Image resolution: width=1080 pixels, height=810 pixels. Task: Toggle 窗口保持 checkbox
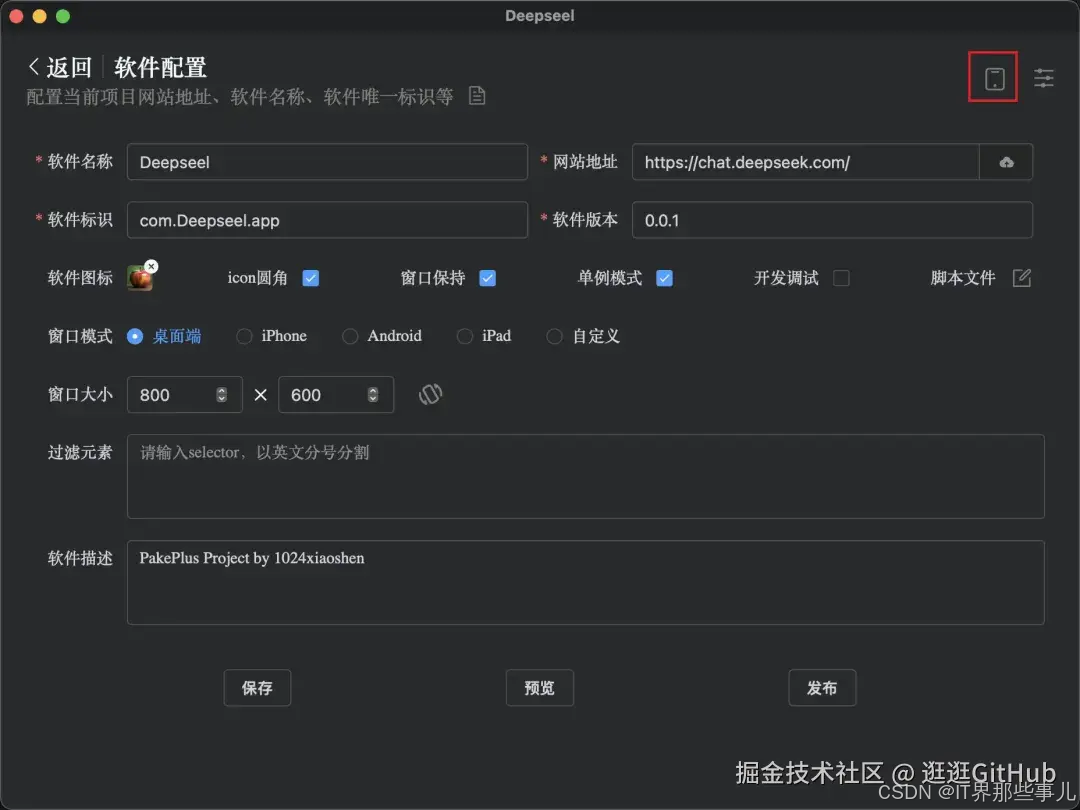[487, 278]
